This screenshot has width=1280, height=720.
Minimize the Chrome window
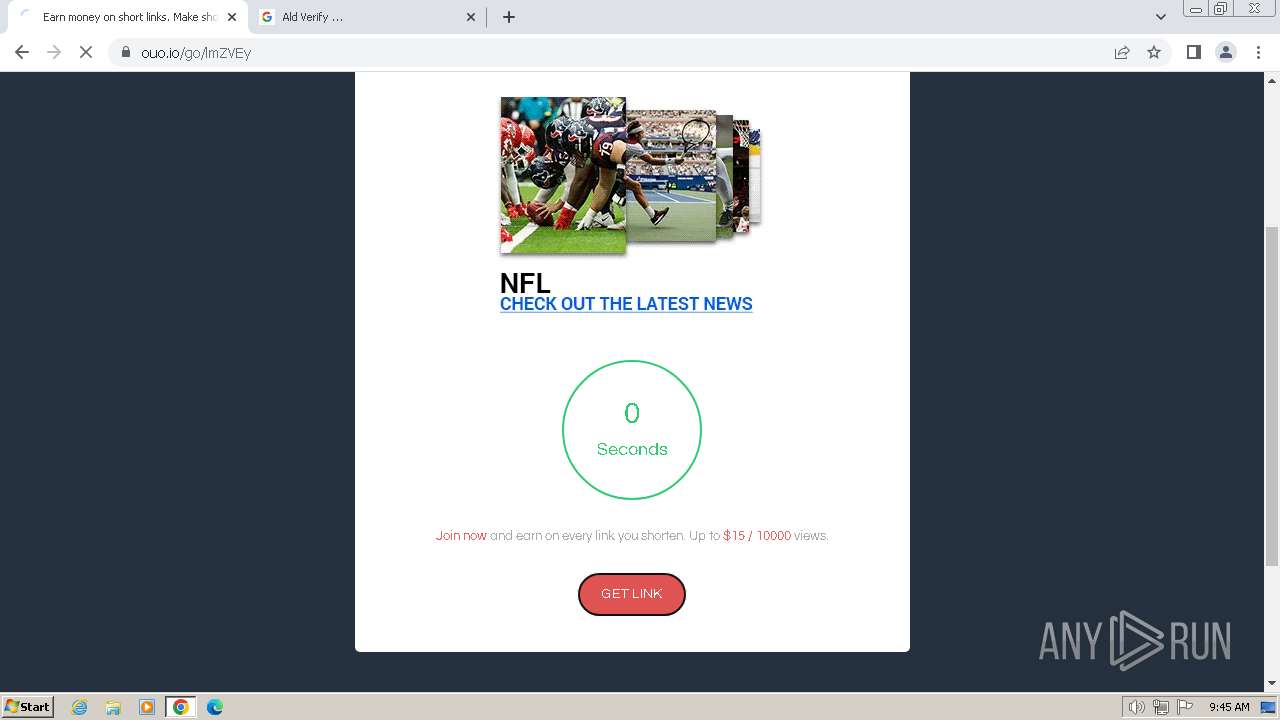pyautogui.click(x=1195, y=9)
